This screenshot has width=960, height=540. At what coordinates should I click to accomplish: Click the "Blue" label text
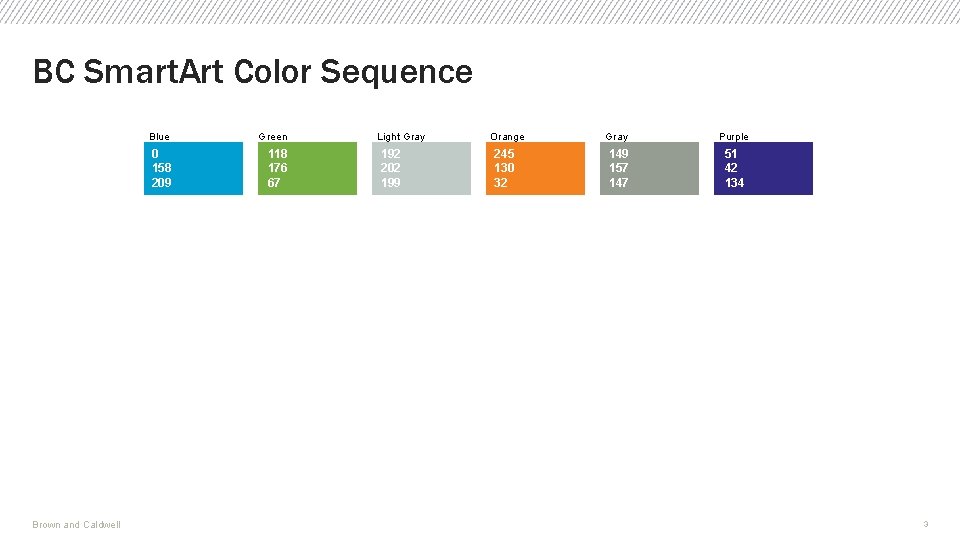pos(160,137)
